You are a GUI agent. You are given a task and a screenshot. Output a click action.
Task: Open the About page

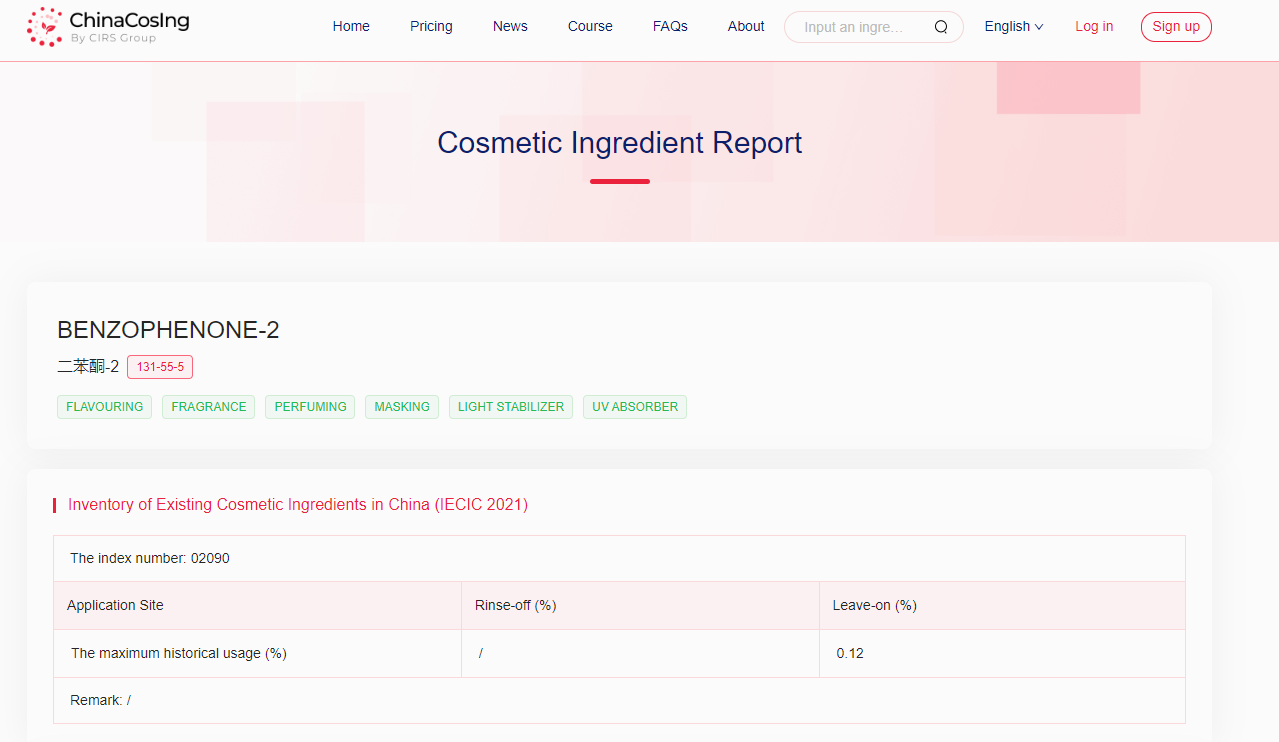pyautogui.click(x=746, y=27)
